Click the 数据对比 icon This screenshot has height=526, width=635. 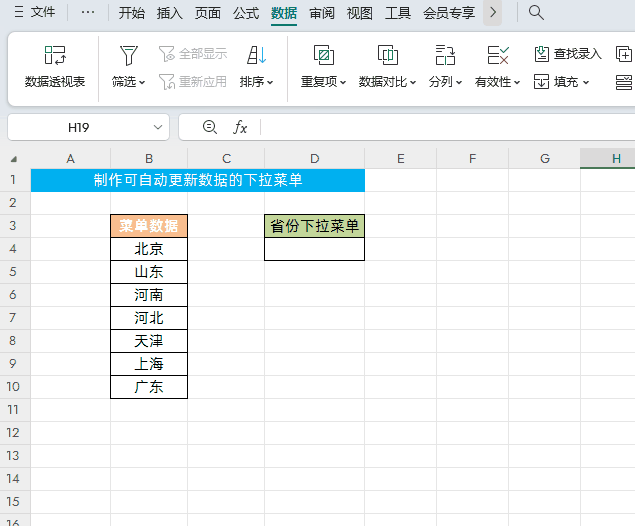coord(388,55)
